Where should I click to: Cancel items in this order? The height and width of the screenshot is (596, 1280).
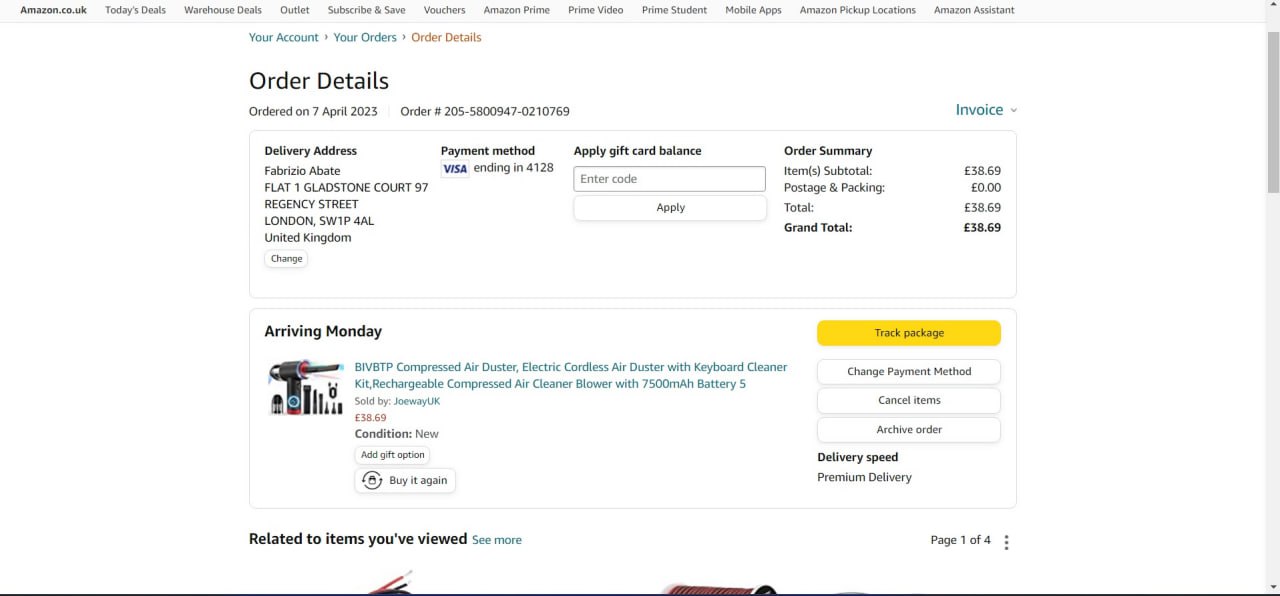[909, 401]
